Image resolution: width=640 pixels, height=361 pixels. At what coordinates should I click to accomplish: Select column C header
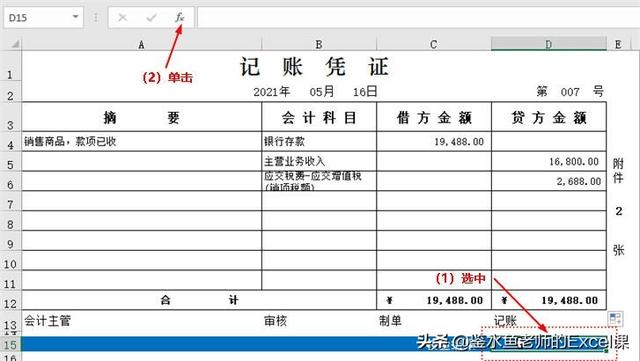click(x=433, y=44)
